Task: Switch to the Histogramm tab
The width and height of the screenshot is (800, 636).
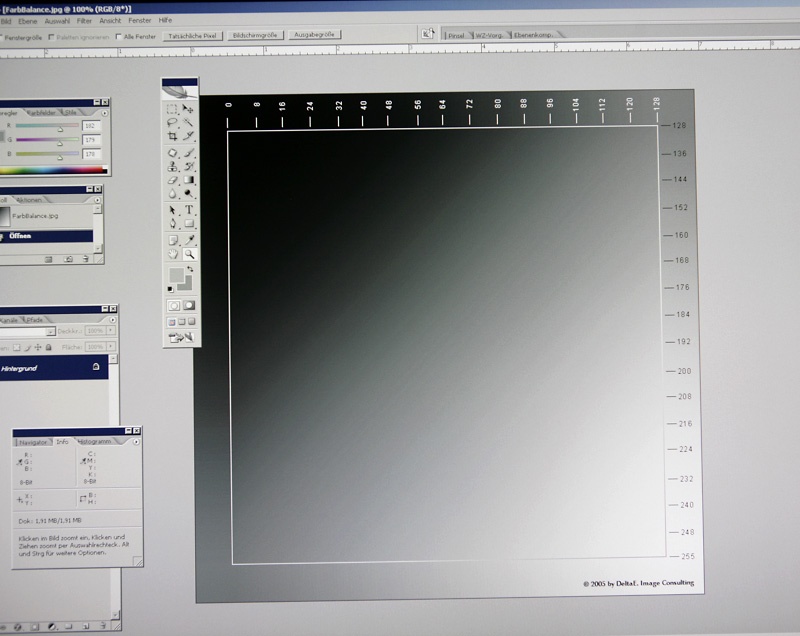Action: click(94, 441)
